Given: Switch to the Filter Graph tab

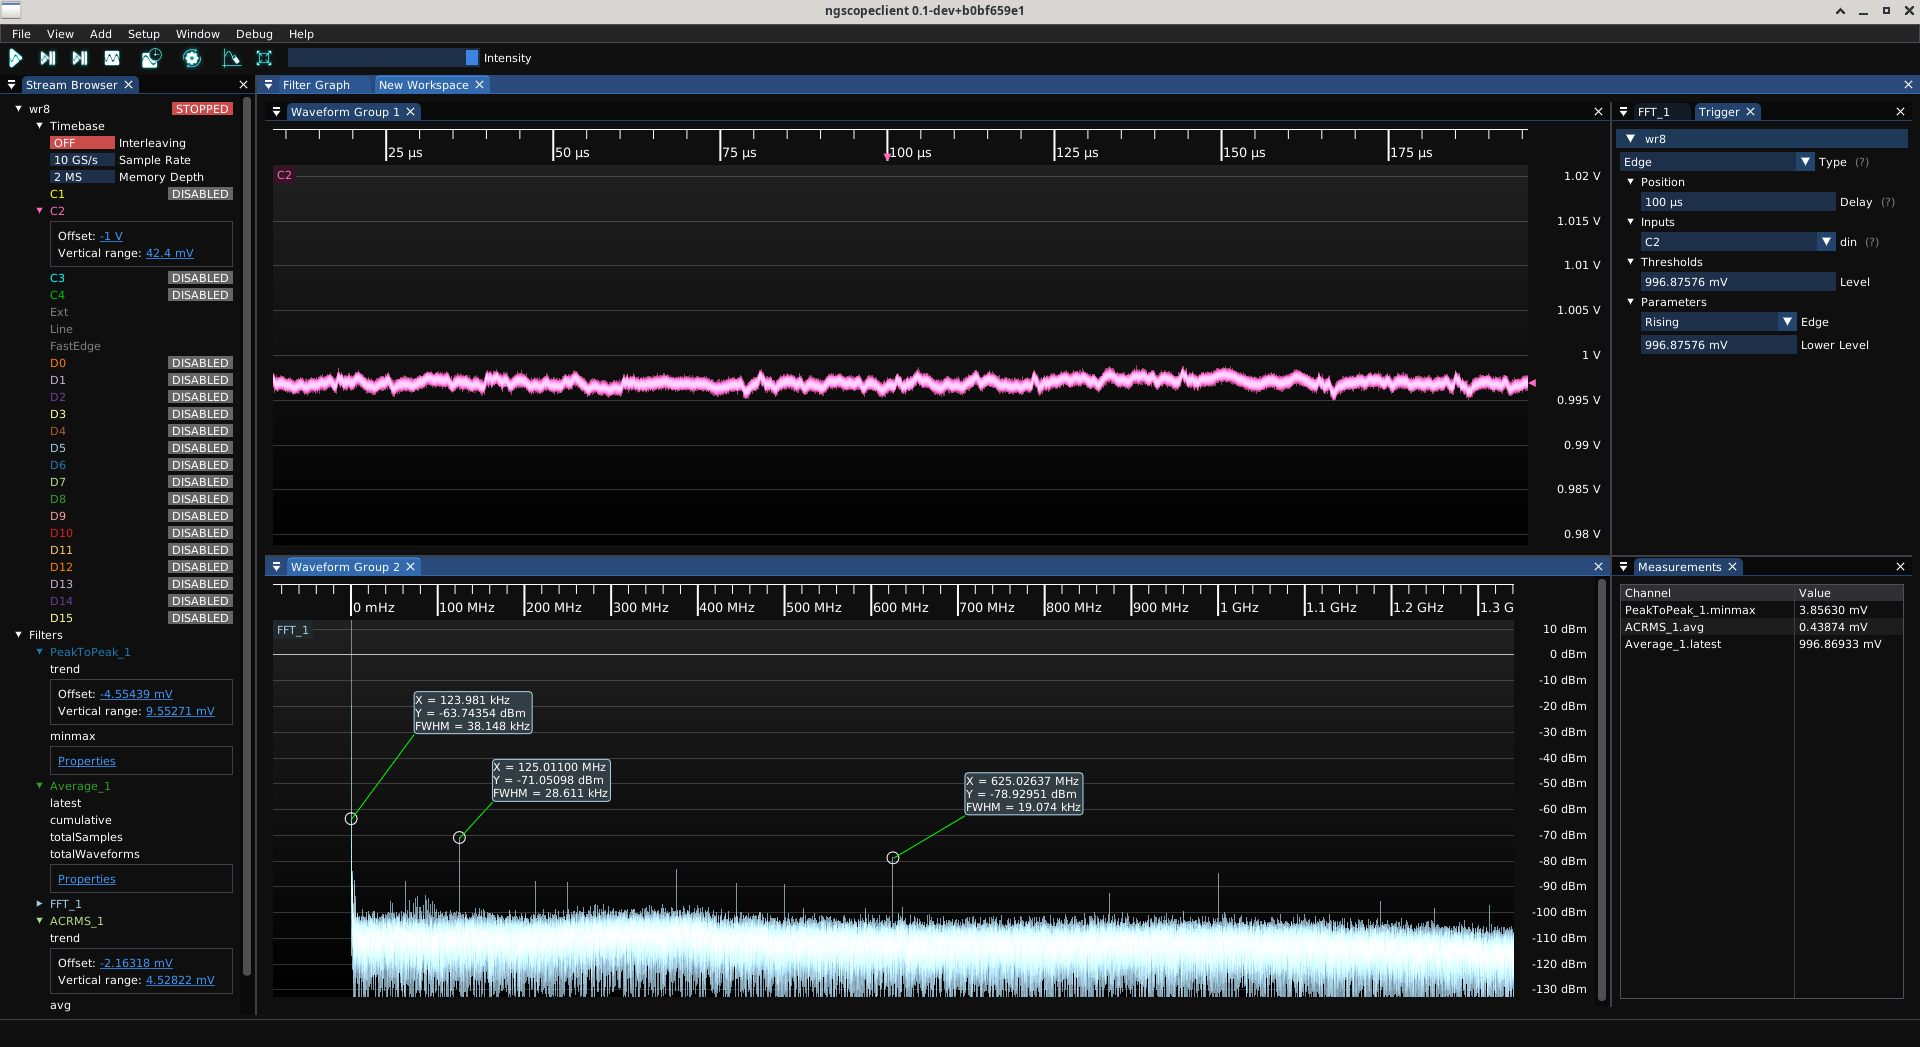Looking at the screenshot, I should tap(316, 85).
